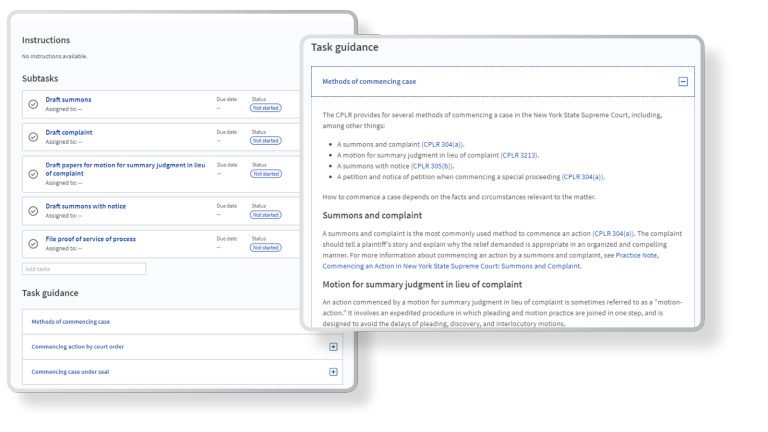Open the Draft summons subtask title
Viewport: 768px width, 432px height.
(x=68, y=100)
